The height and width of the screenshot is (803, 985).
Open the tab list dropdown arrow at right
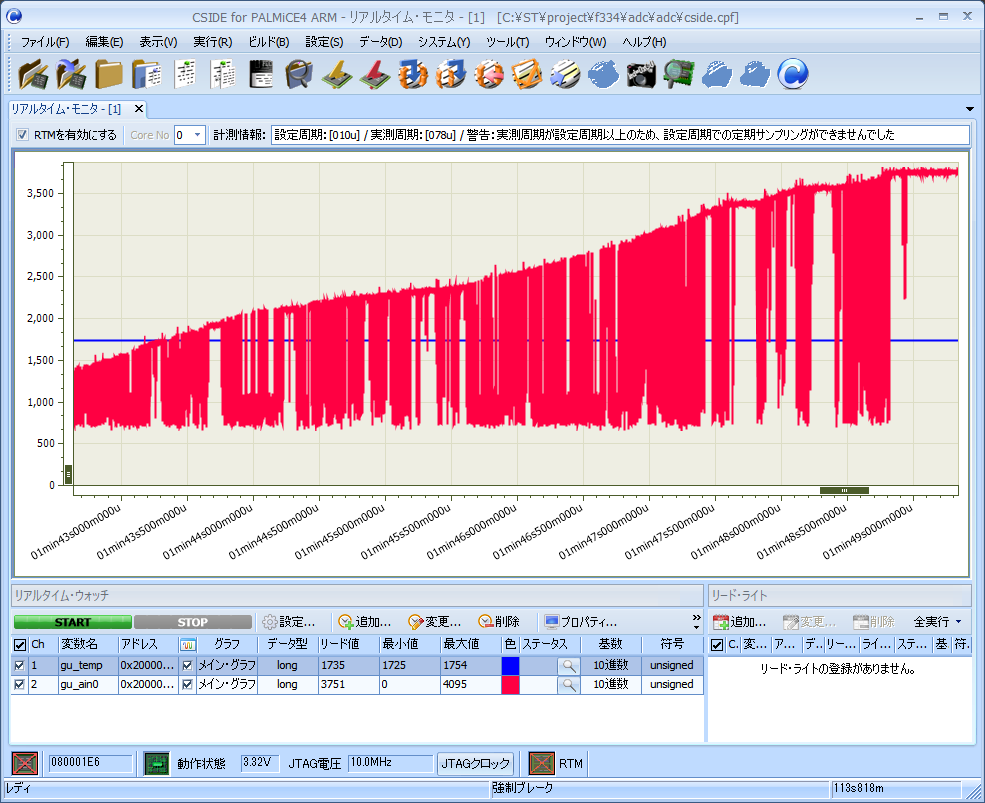click(x=970, y=109)
